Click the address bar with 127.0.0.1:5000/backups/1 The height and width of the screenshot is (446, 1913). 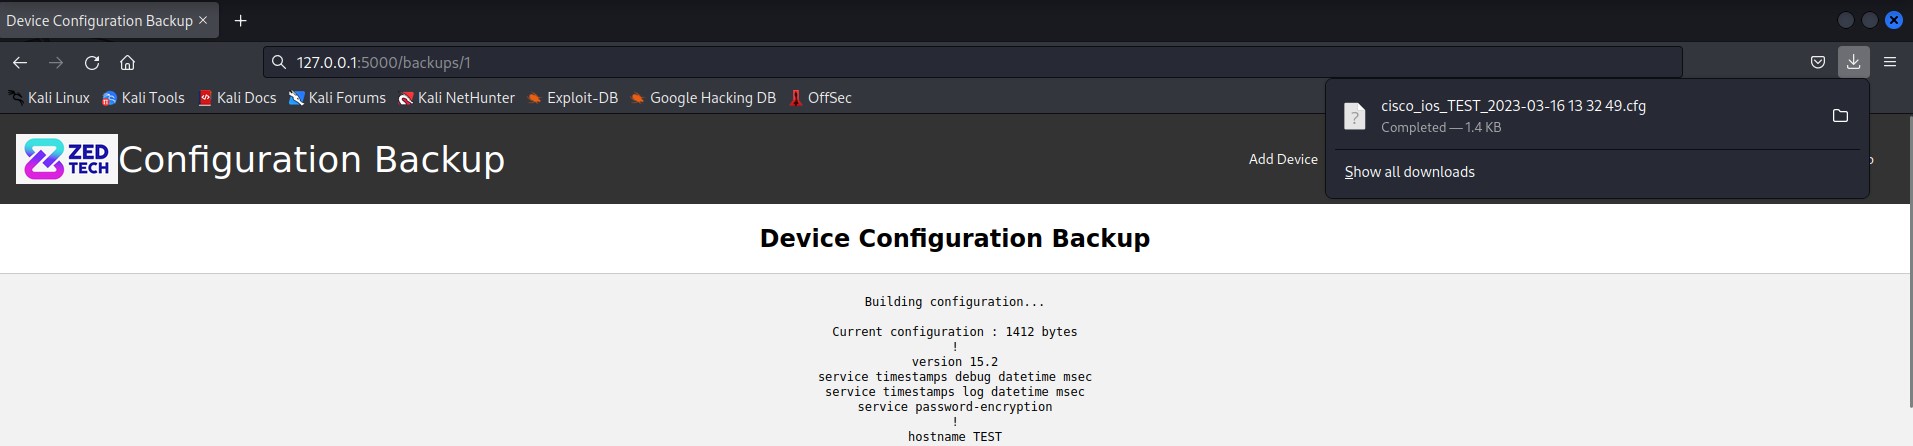(x=972, y=62)
